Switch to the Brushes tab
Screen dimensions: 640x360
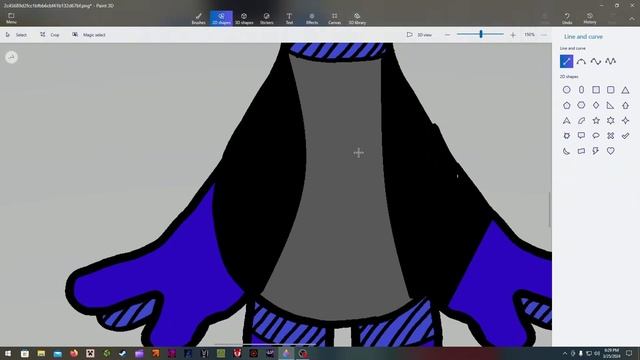[x=198, y=18]
